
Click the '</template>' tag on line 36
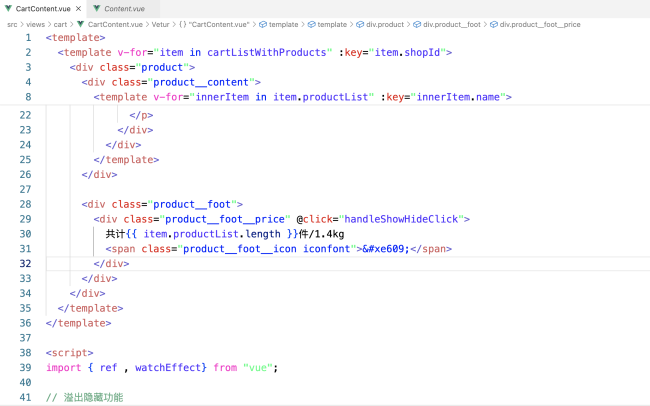[79, 323]
